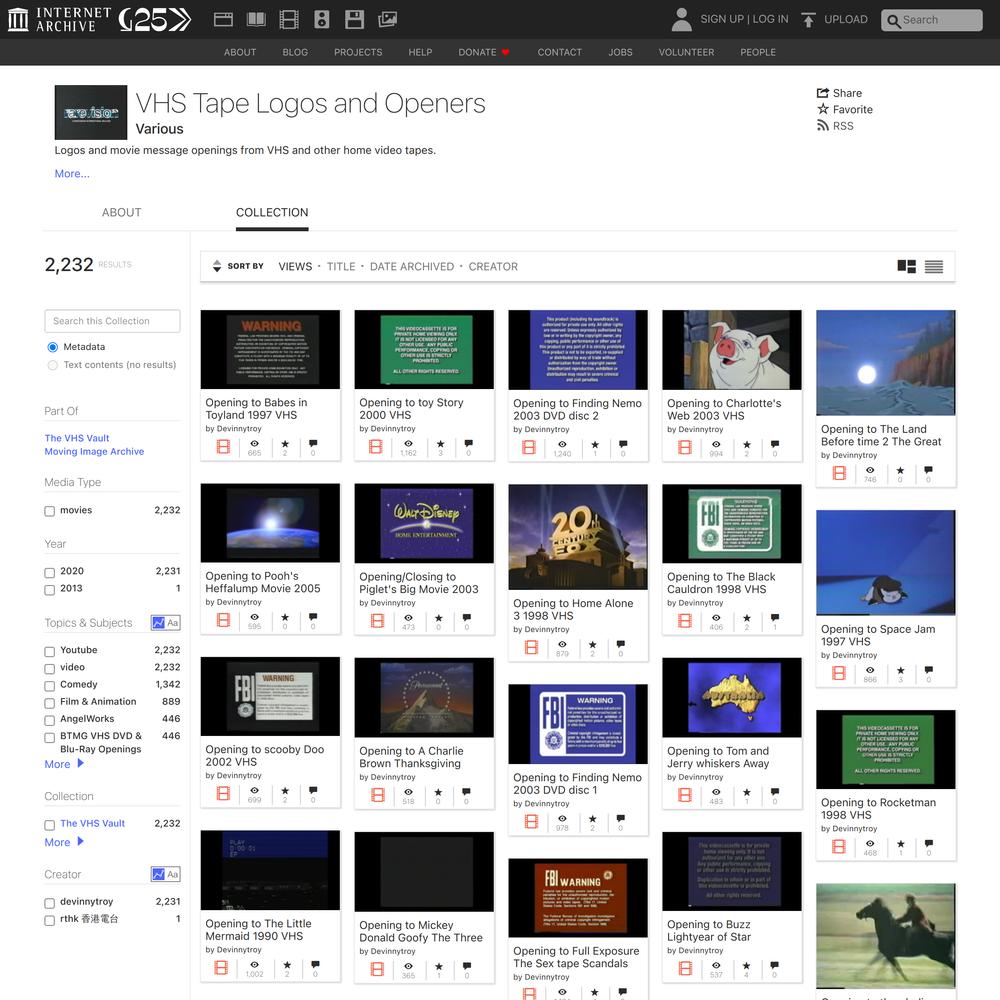
Task: Open HELP in navigation menu
Action: [x=420, y=52]
